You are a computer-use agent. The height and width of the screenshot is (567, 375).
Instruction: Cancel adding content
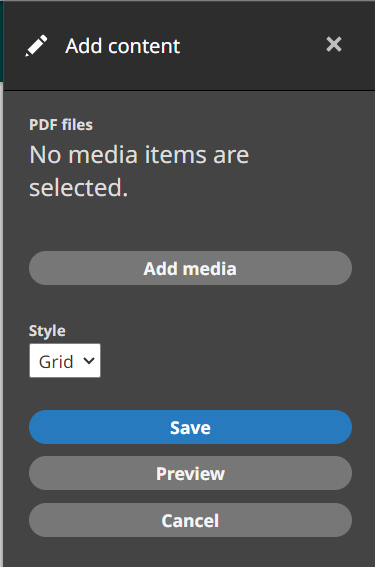[x=190, y=520]
